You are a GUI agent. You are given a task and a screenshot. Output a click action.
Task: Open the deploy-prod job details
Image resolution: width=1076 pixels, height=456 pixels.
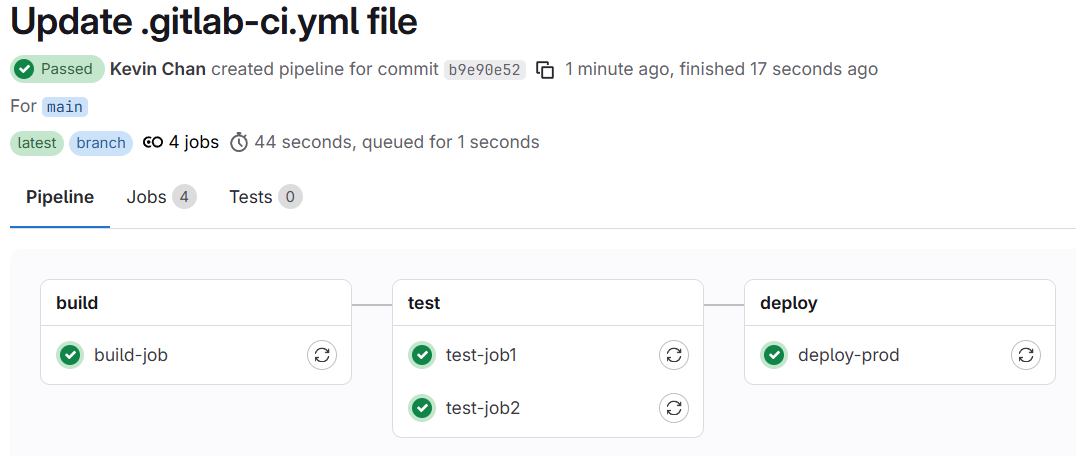(848, 354)
